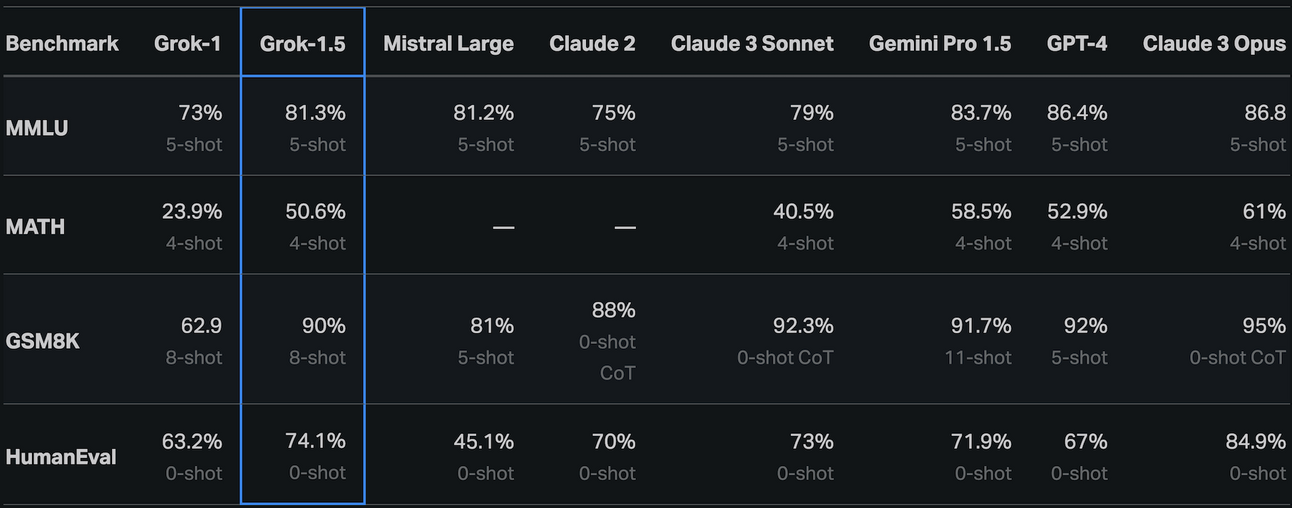
Task: Click the Gemini Pro 1.5 header
Action: click(940, 43)
